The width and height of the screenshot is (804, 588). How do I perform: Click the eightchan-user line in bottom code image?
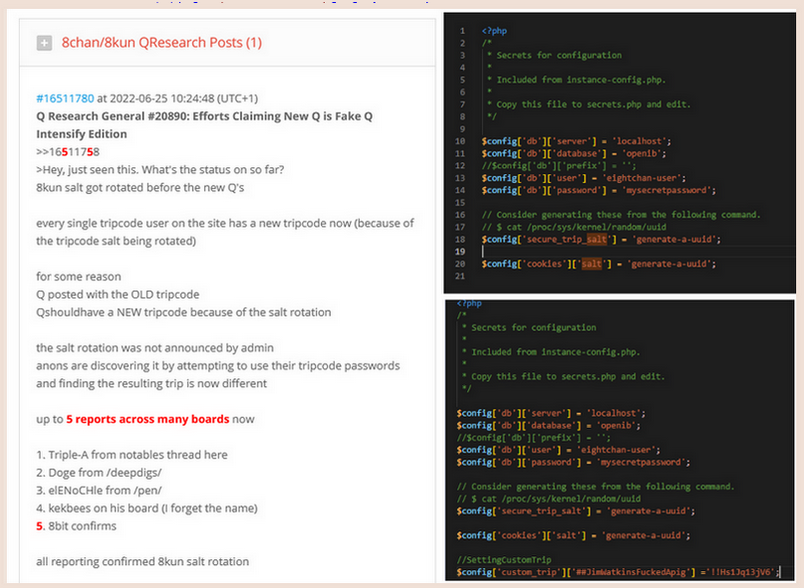(558, 450)
